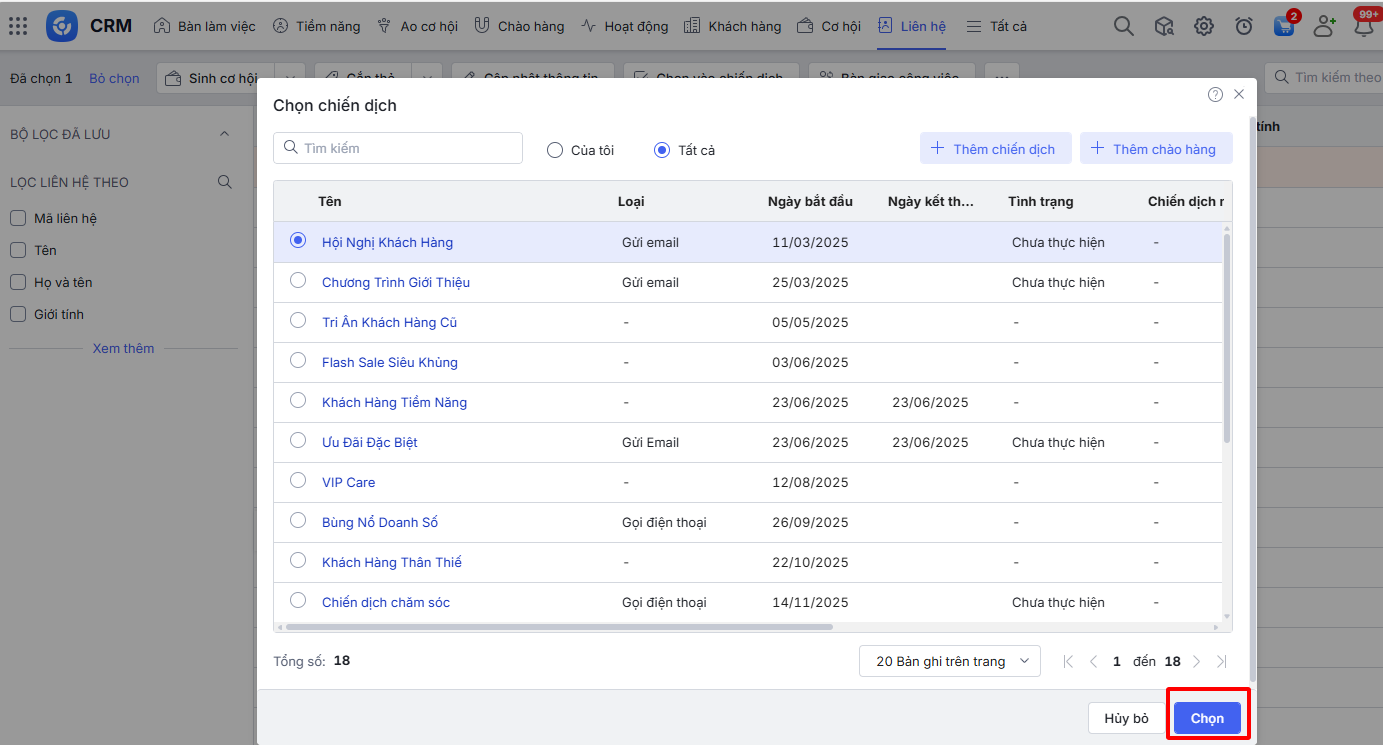Collapse the 'Bộ lọc đã lưu' section
Image resolution: width=1383 pixels, height=745 pixels.
224,134
